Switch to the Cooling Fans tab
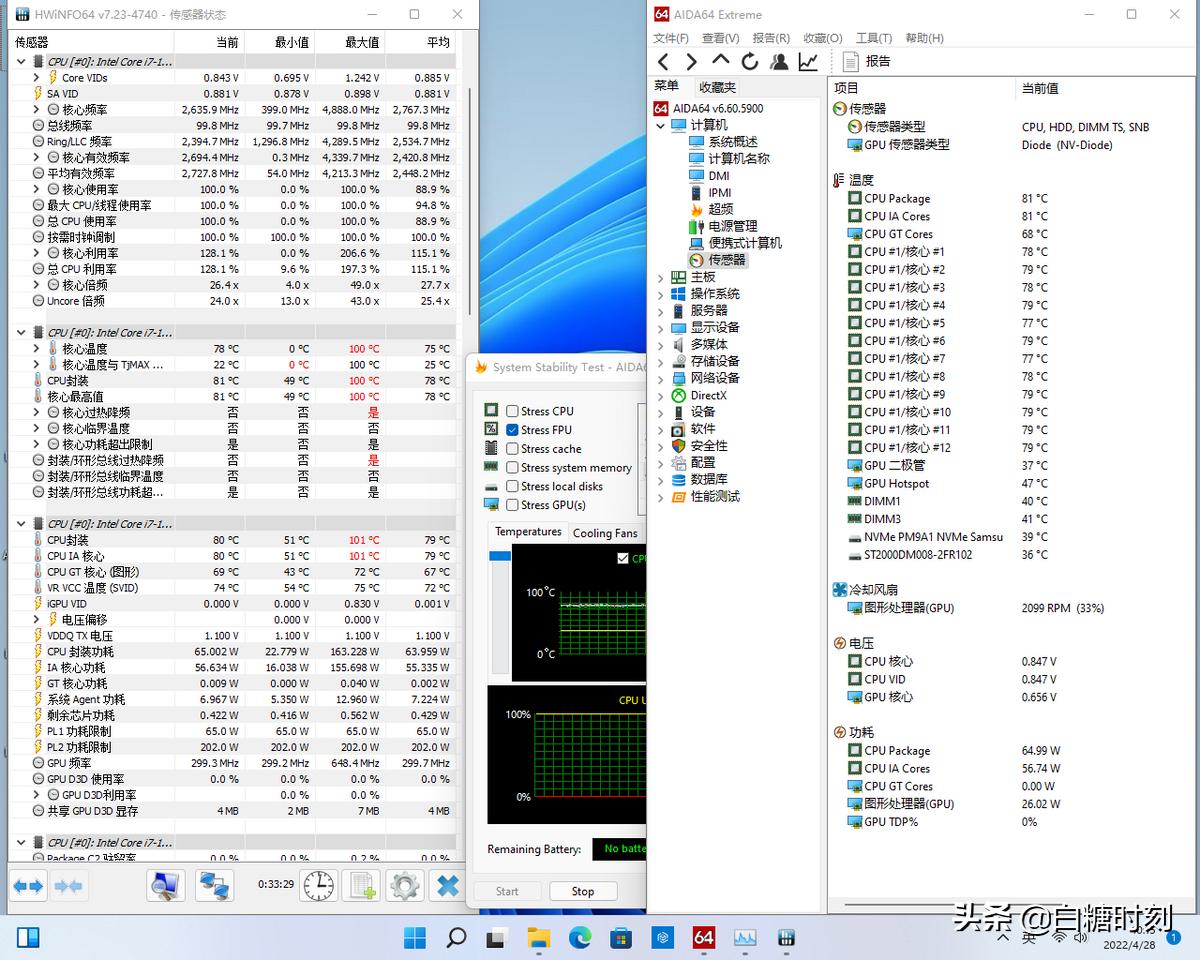The height and width of the screenshot is (960, 1200). (x=605, y=532)
